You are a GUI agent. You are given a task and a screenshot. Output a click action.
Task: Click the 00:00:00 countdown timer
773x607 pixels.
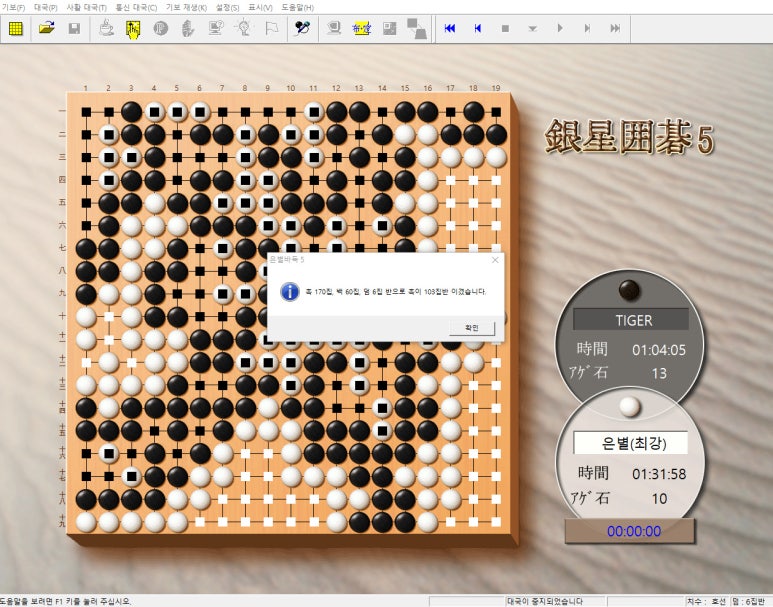[x=633, y=531]
